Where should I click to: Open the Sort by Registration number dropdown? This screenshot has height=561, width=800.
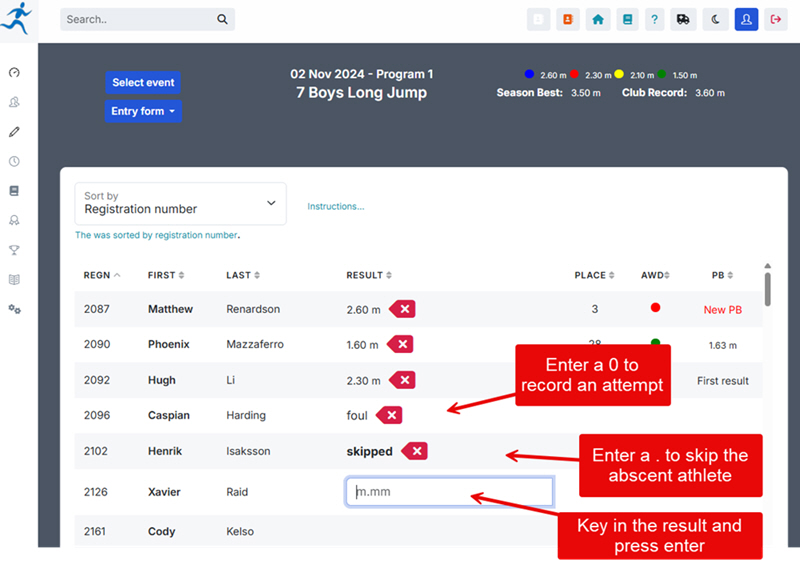(180, 203)
